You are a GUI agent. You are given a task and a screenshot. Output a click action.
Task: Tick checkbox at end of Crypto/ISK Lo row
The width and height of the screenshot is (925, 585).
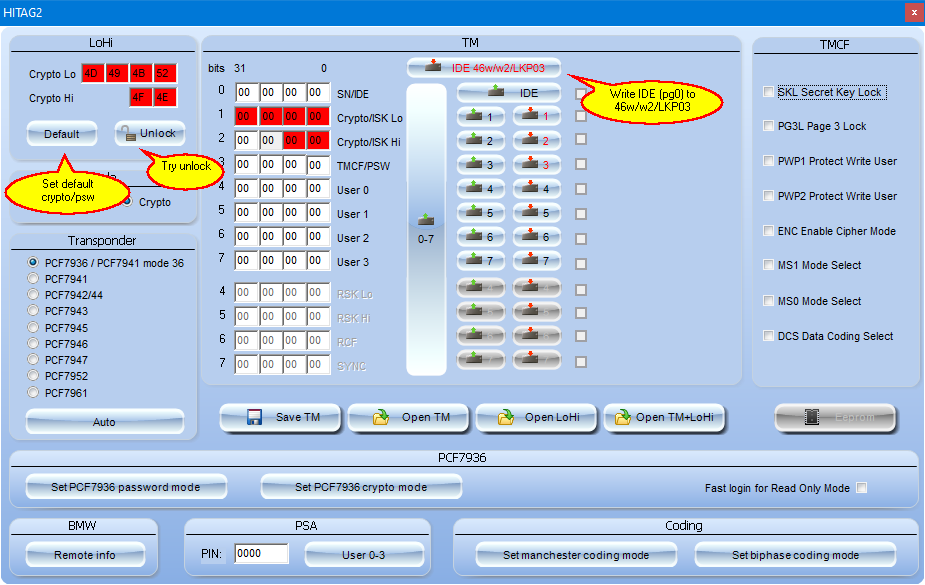(581, 116)
